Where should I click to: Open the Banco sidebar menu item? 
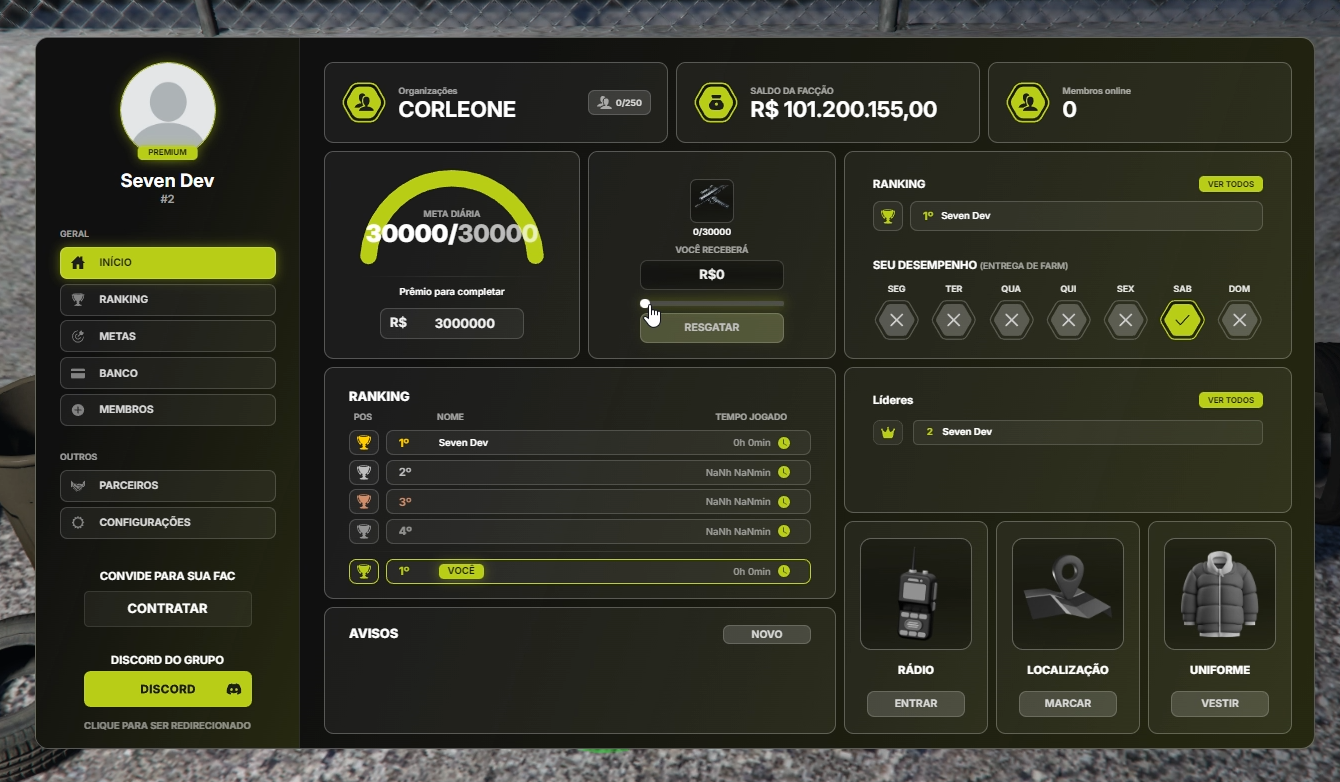[x=167, y=373]
